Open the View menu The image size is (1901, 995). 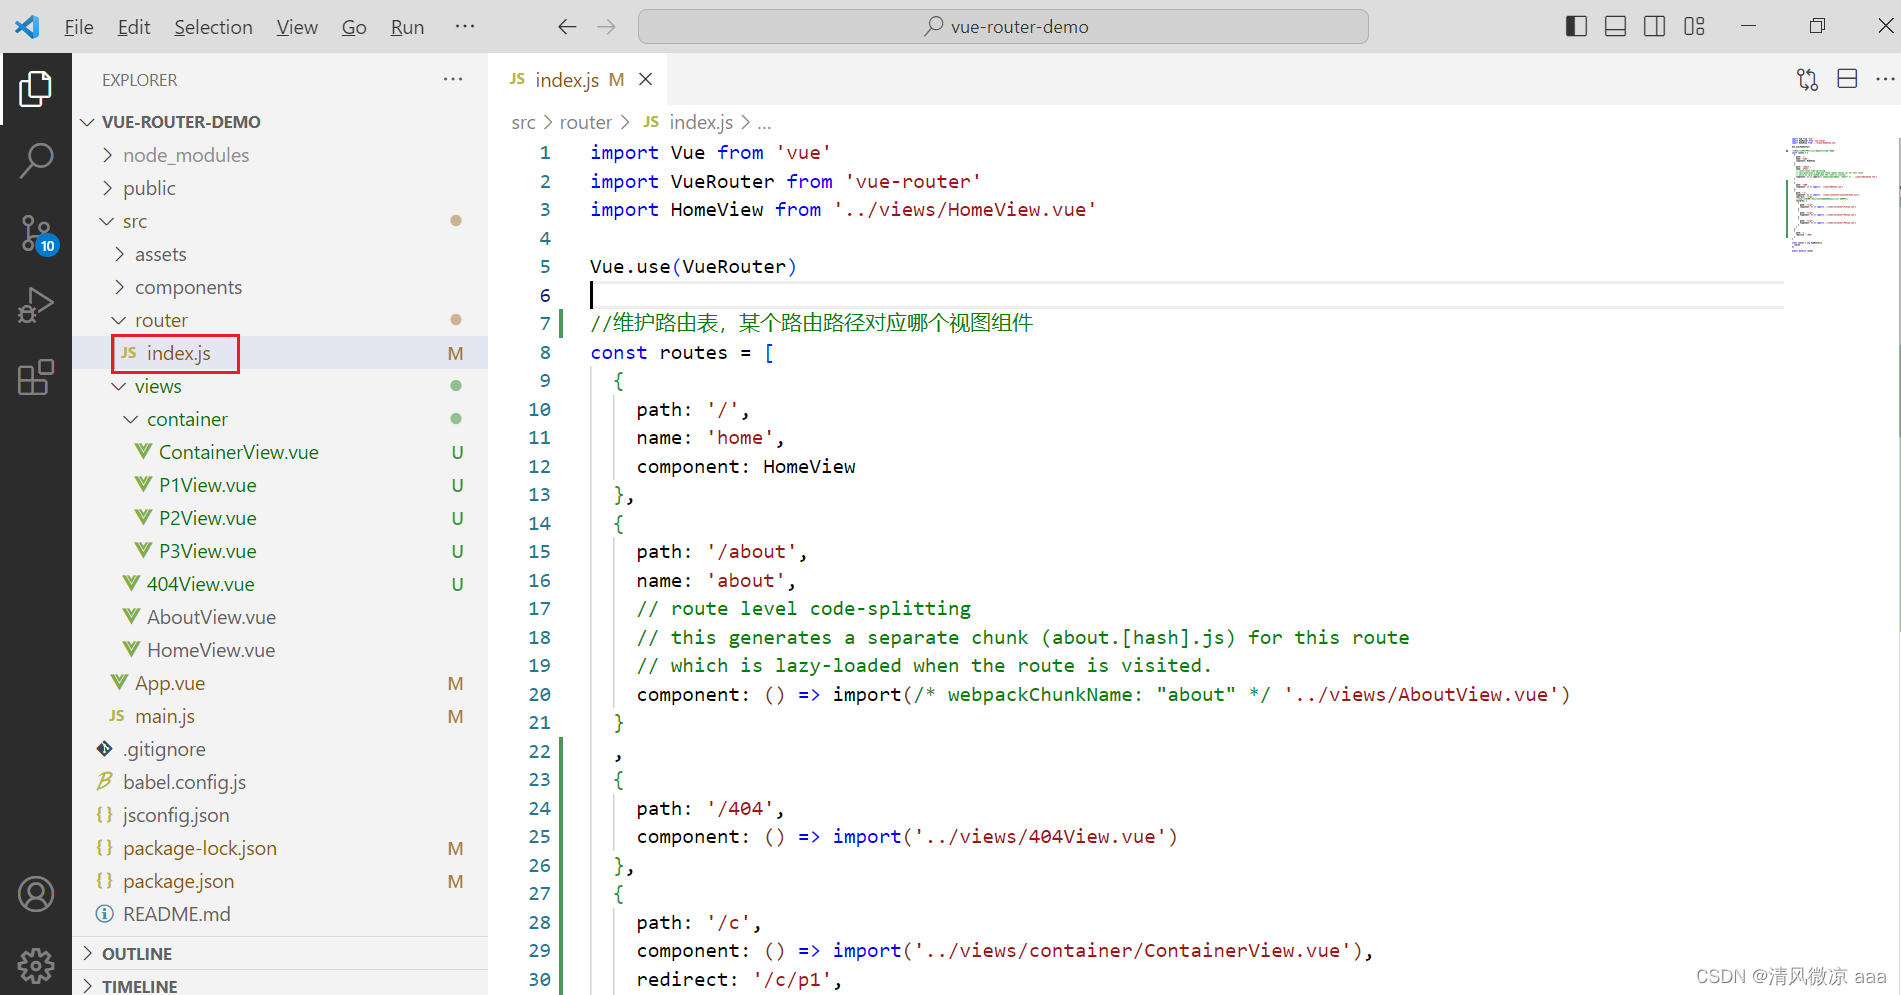(x=297, y=27)
